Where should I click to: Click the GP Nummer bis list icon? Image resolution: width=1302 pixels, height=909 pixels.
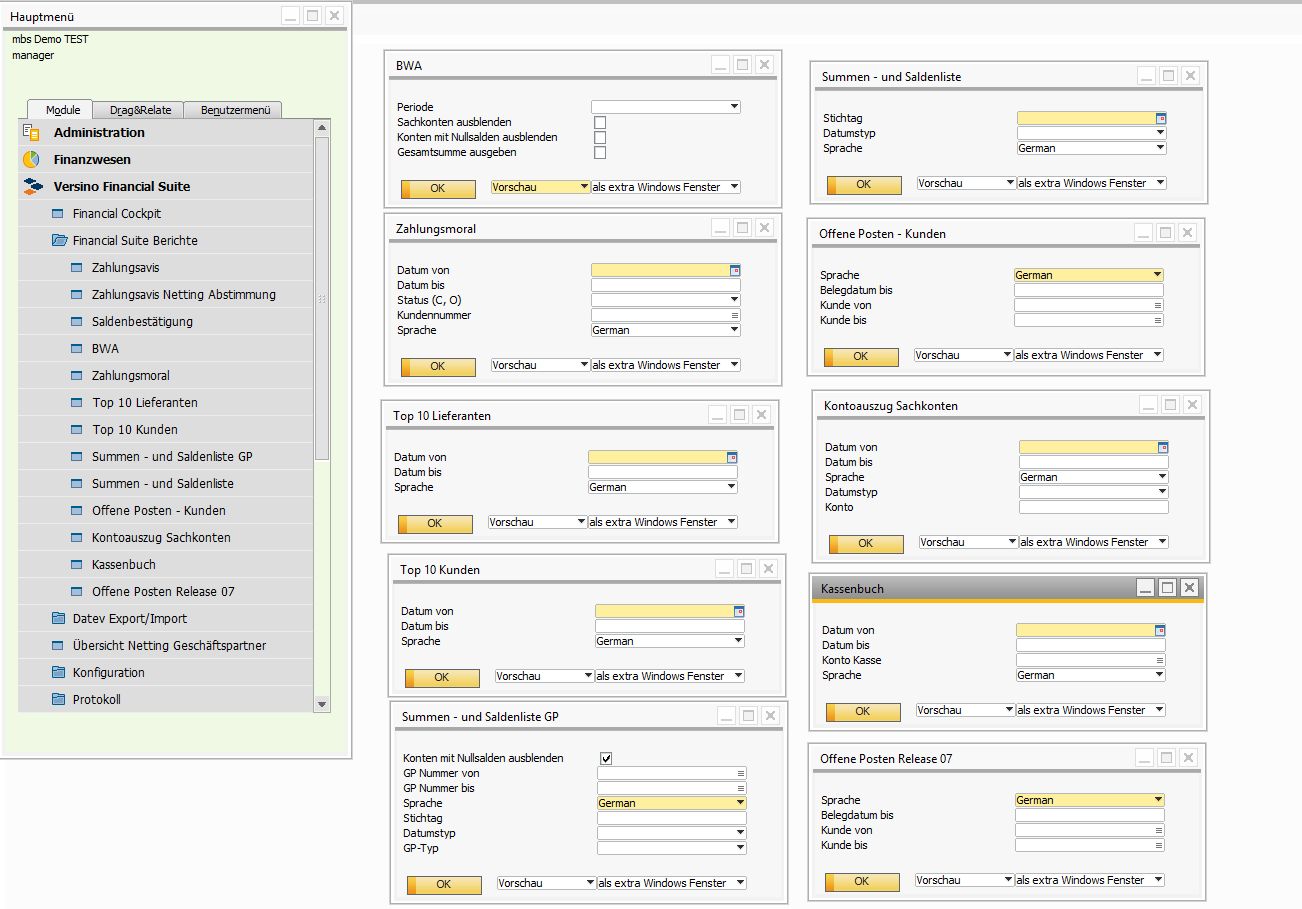pyautogui.click(x=741, y=788)
